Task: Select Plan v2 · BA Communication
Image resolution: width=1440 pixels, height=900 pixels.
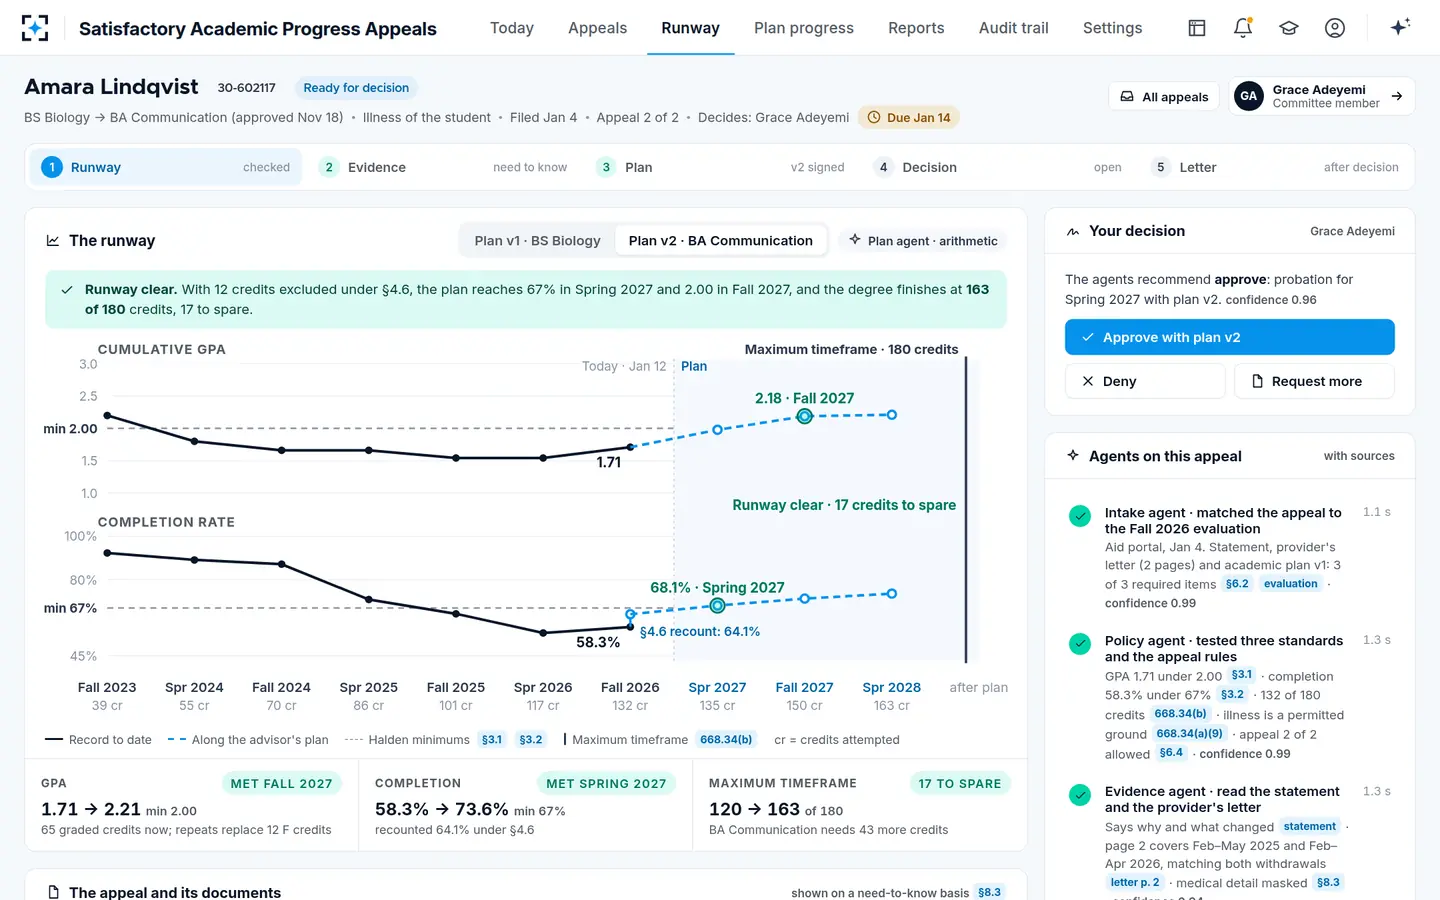Action: (720, 241)
